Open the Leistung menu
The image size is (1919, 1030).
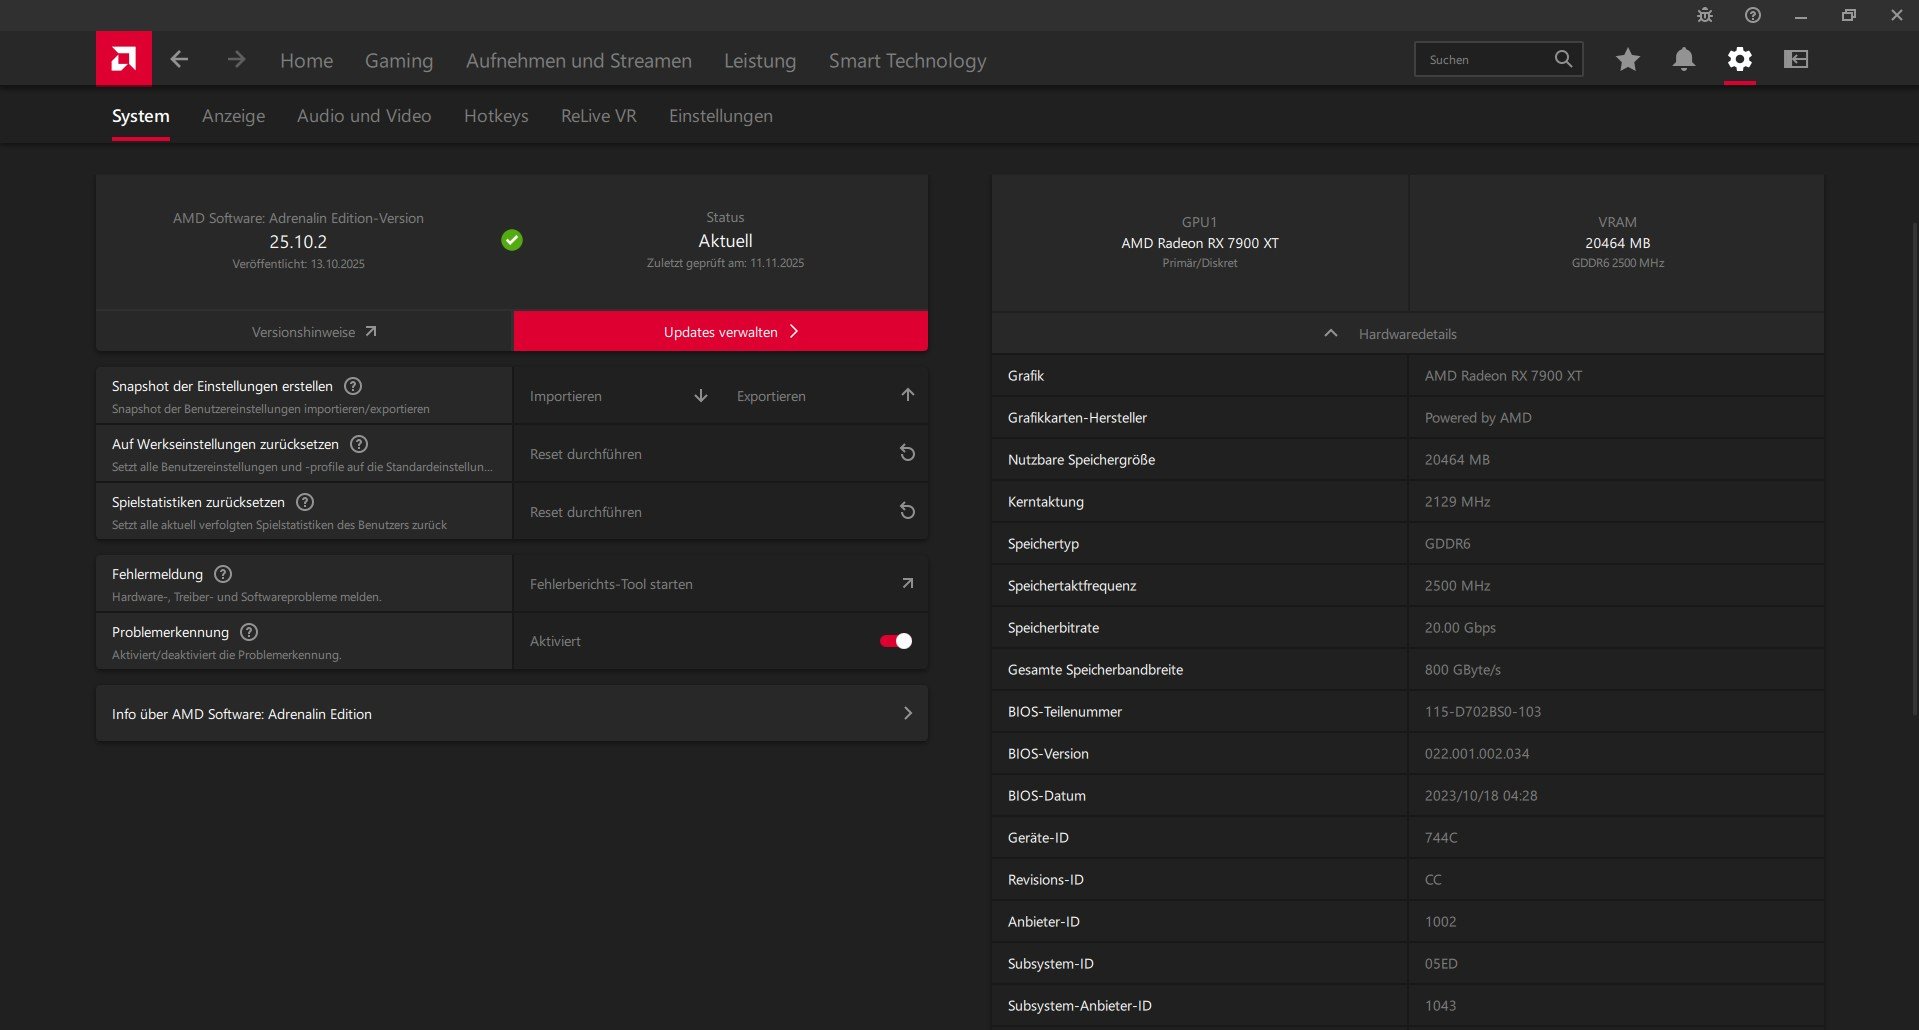point(760,61)
